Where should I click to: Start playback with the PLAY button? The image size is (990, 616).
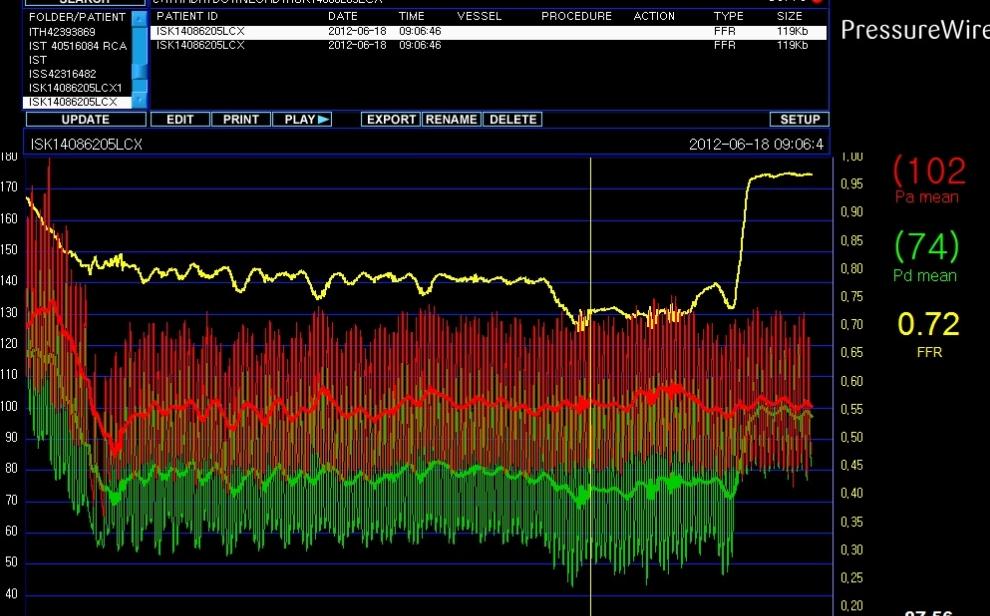(x=302, y=119)
